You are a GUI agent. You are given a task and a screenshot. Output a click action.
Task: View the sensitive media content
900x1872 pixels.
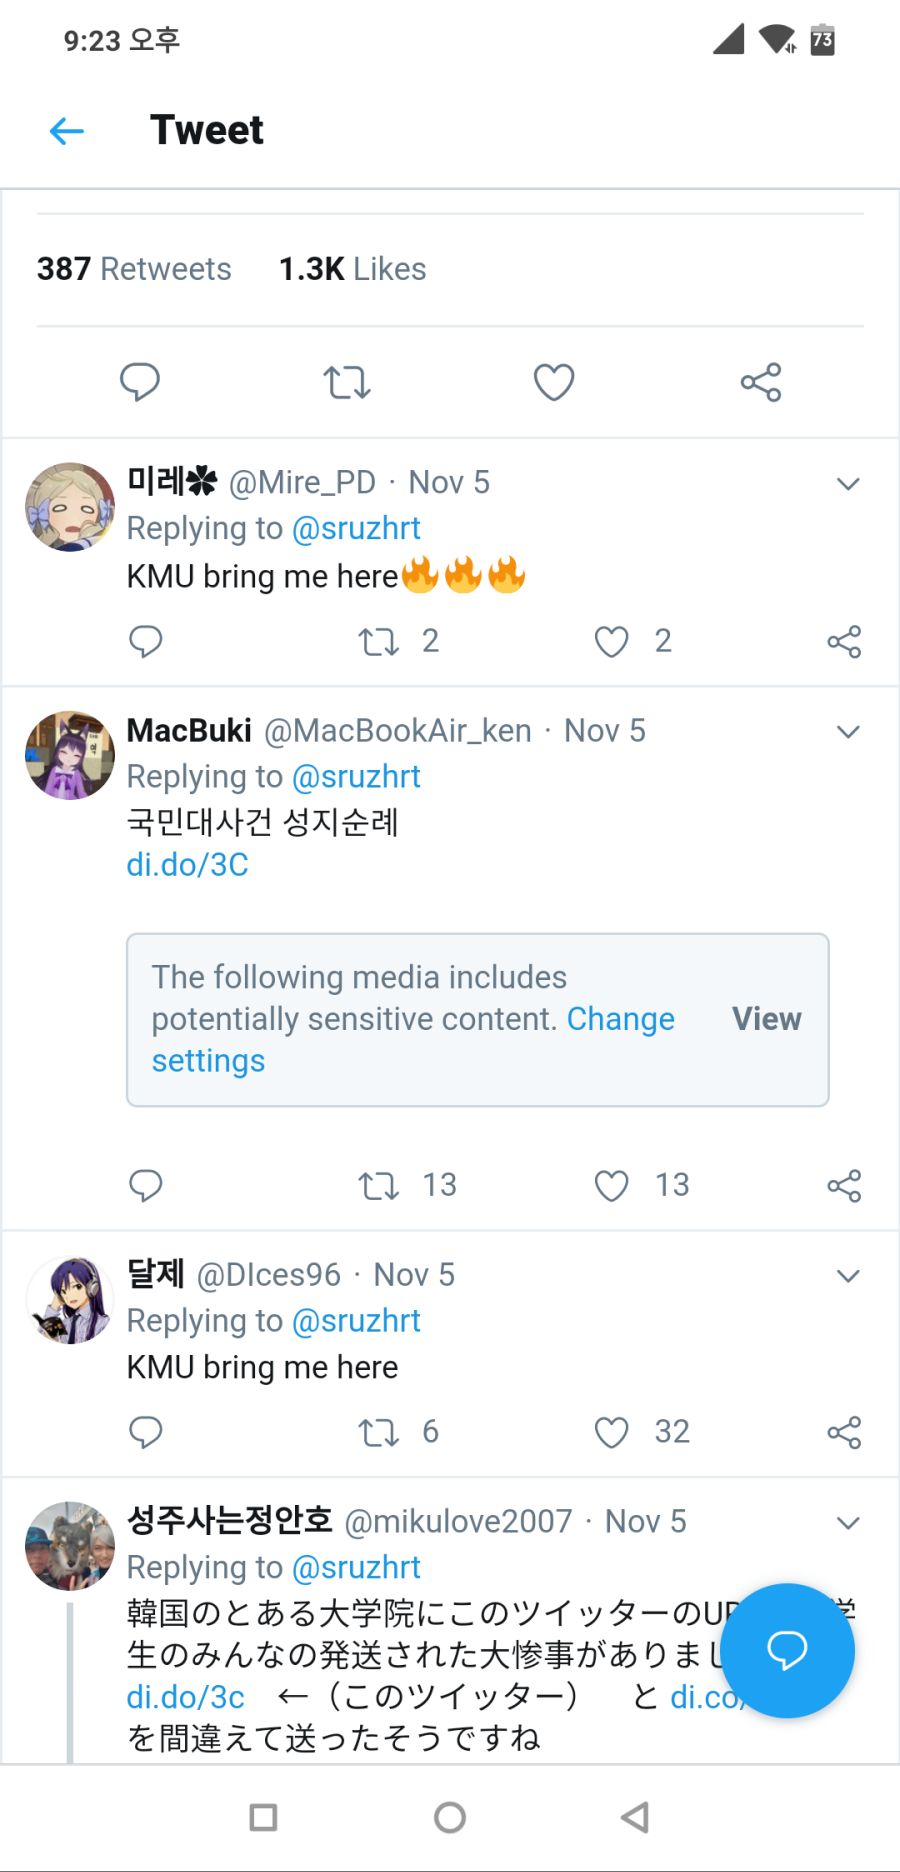pos(766,1019)
